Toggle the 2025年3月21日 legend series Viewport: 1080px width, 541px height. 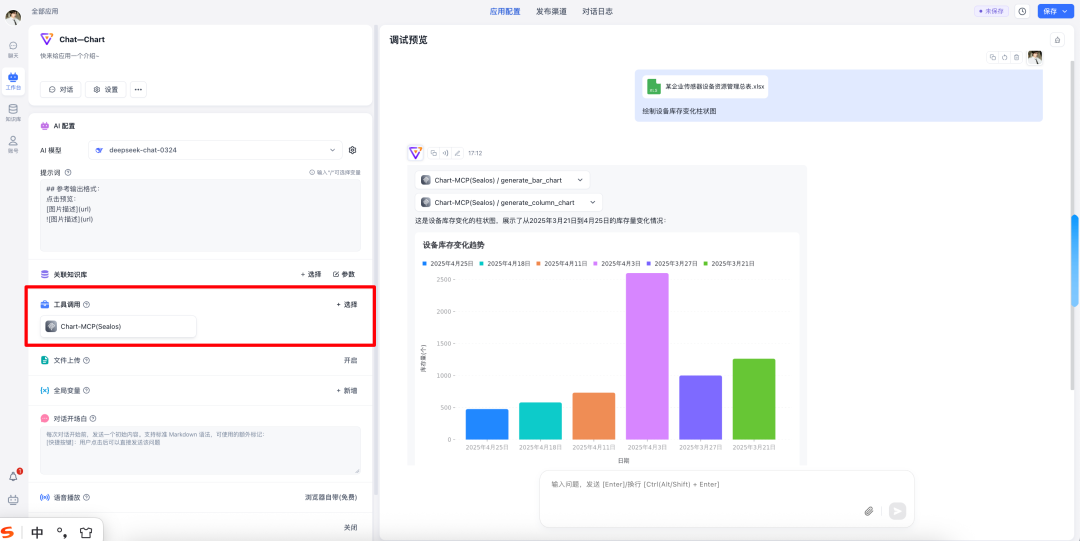pos(726,263)
